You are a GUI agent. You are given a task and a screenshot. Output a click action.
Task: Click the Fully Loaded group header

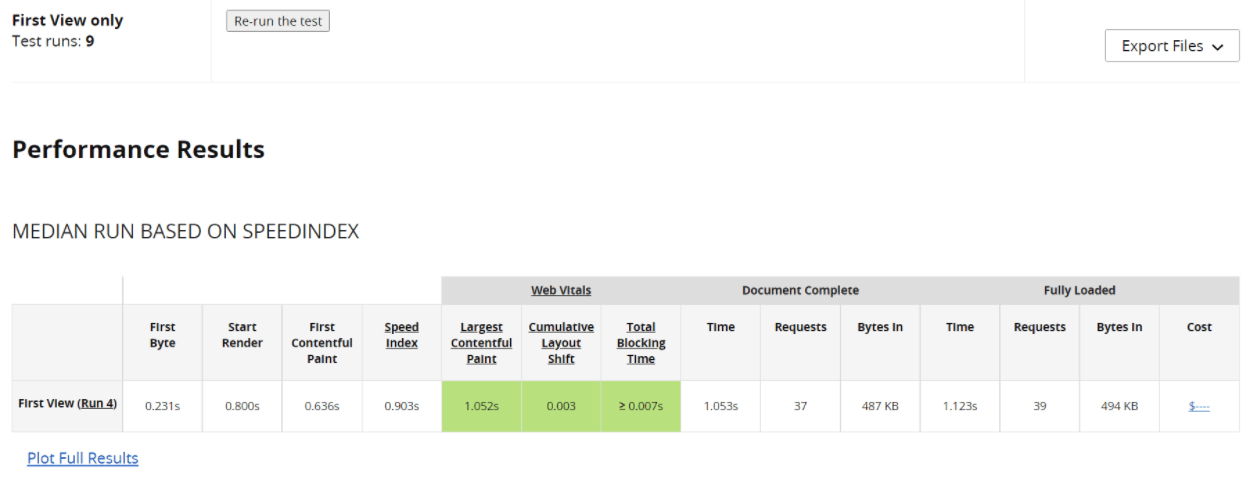(1080, 291)
